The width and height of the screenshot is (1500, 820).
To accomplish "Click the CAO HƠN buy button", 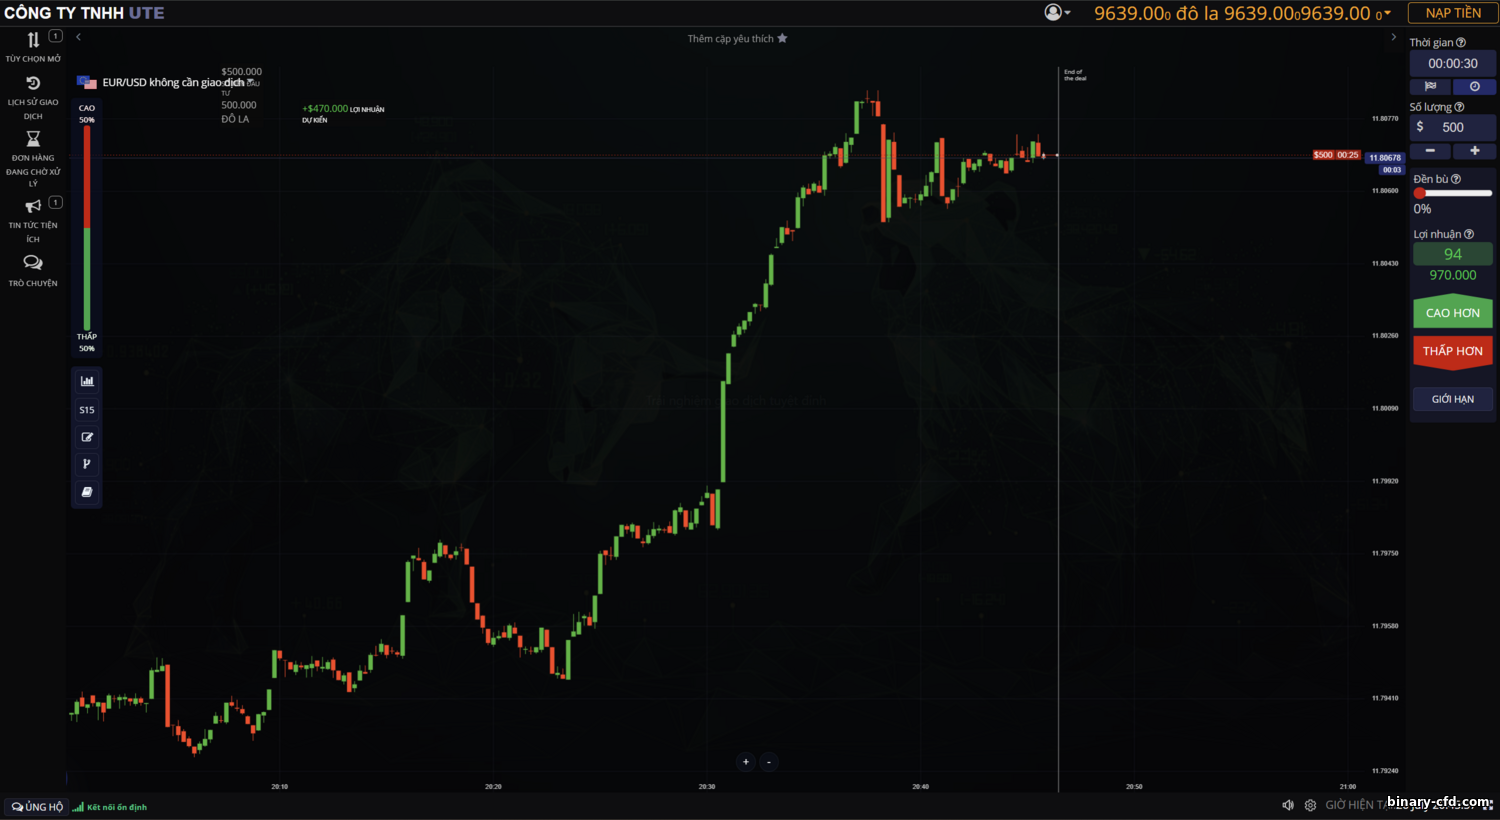I will [x=1452, y=312].
